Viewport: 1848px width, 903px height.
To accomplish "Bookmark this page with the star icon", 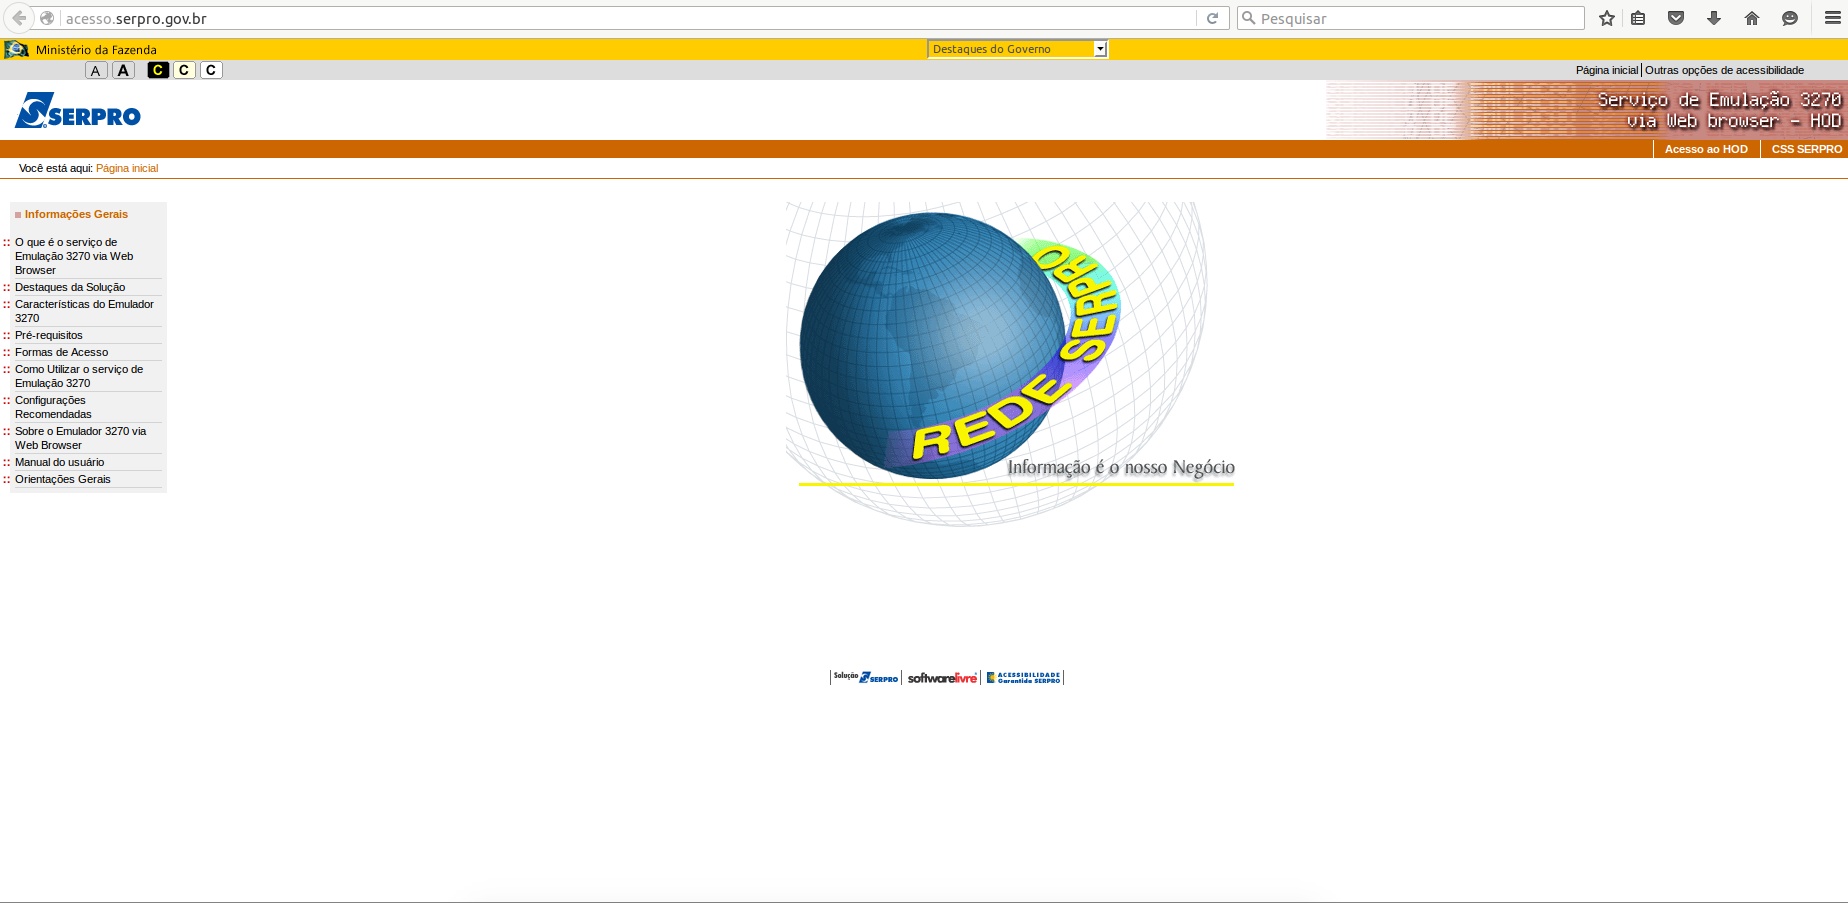I will (1607, 18).
